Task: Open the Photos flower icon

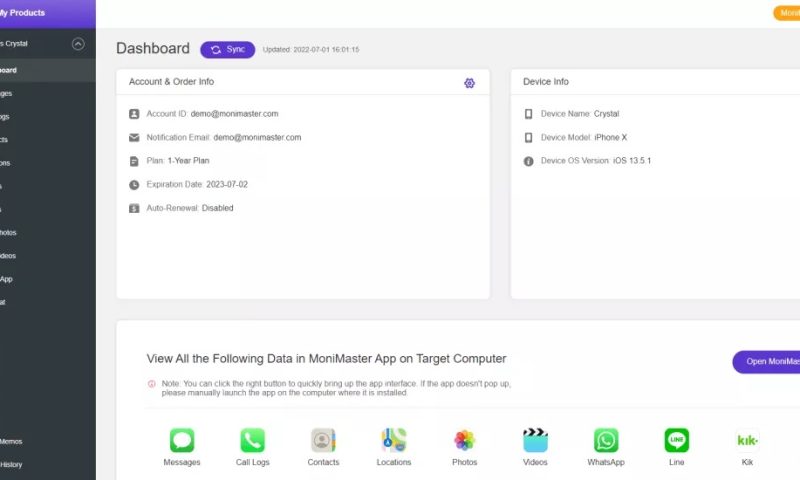Action: (x=464, y=440)
